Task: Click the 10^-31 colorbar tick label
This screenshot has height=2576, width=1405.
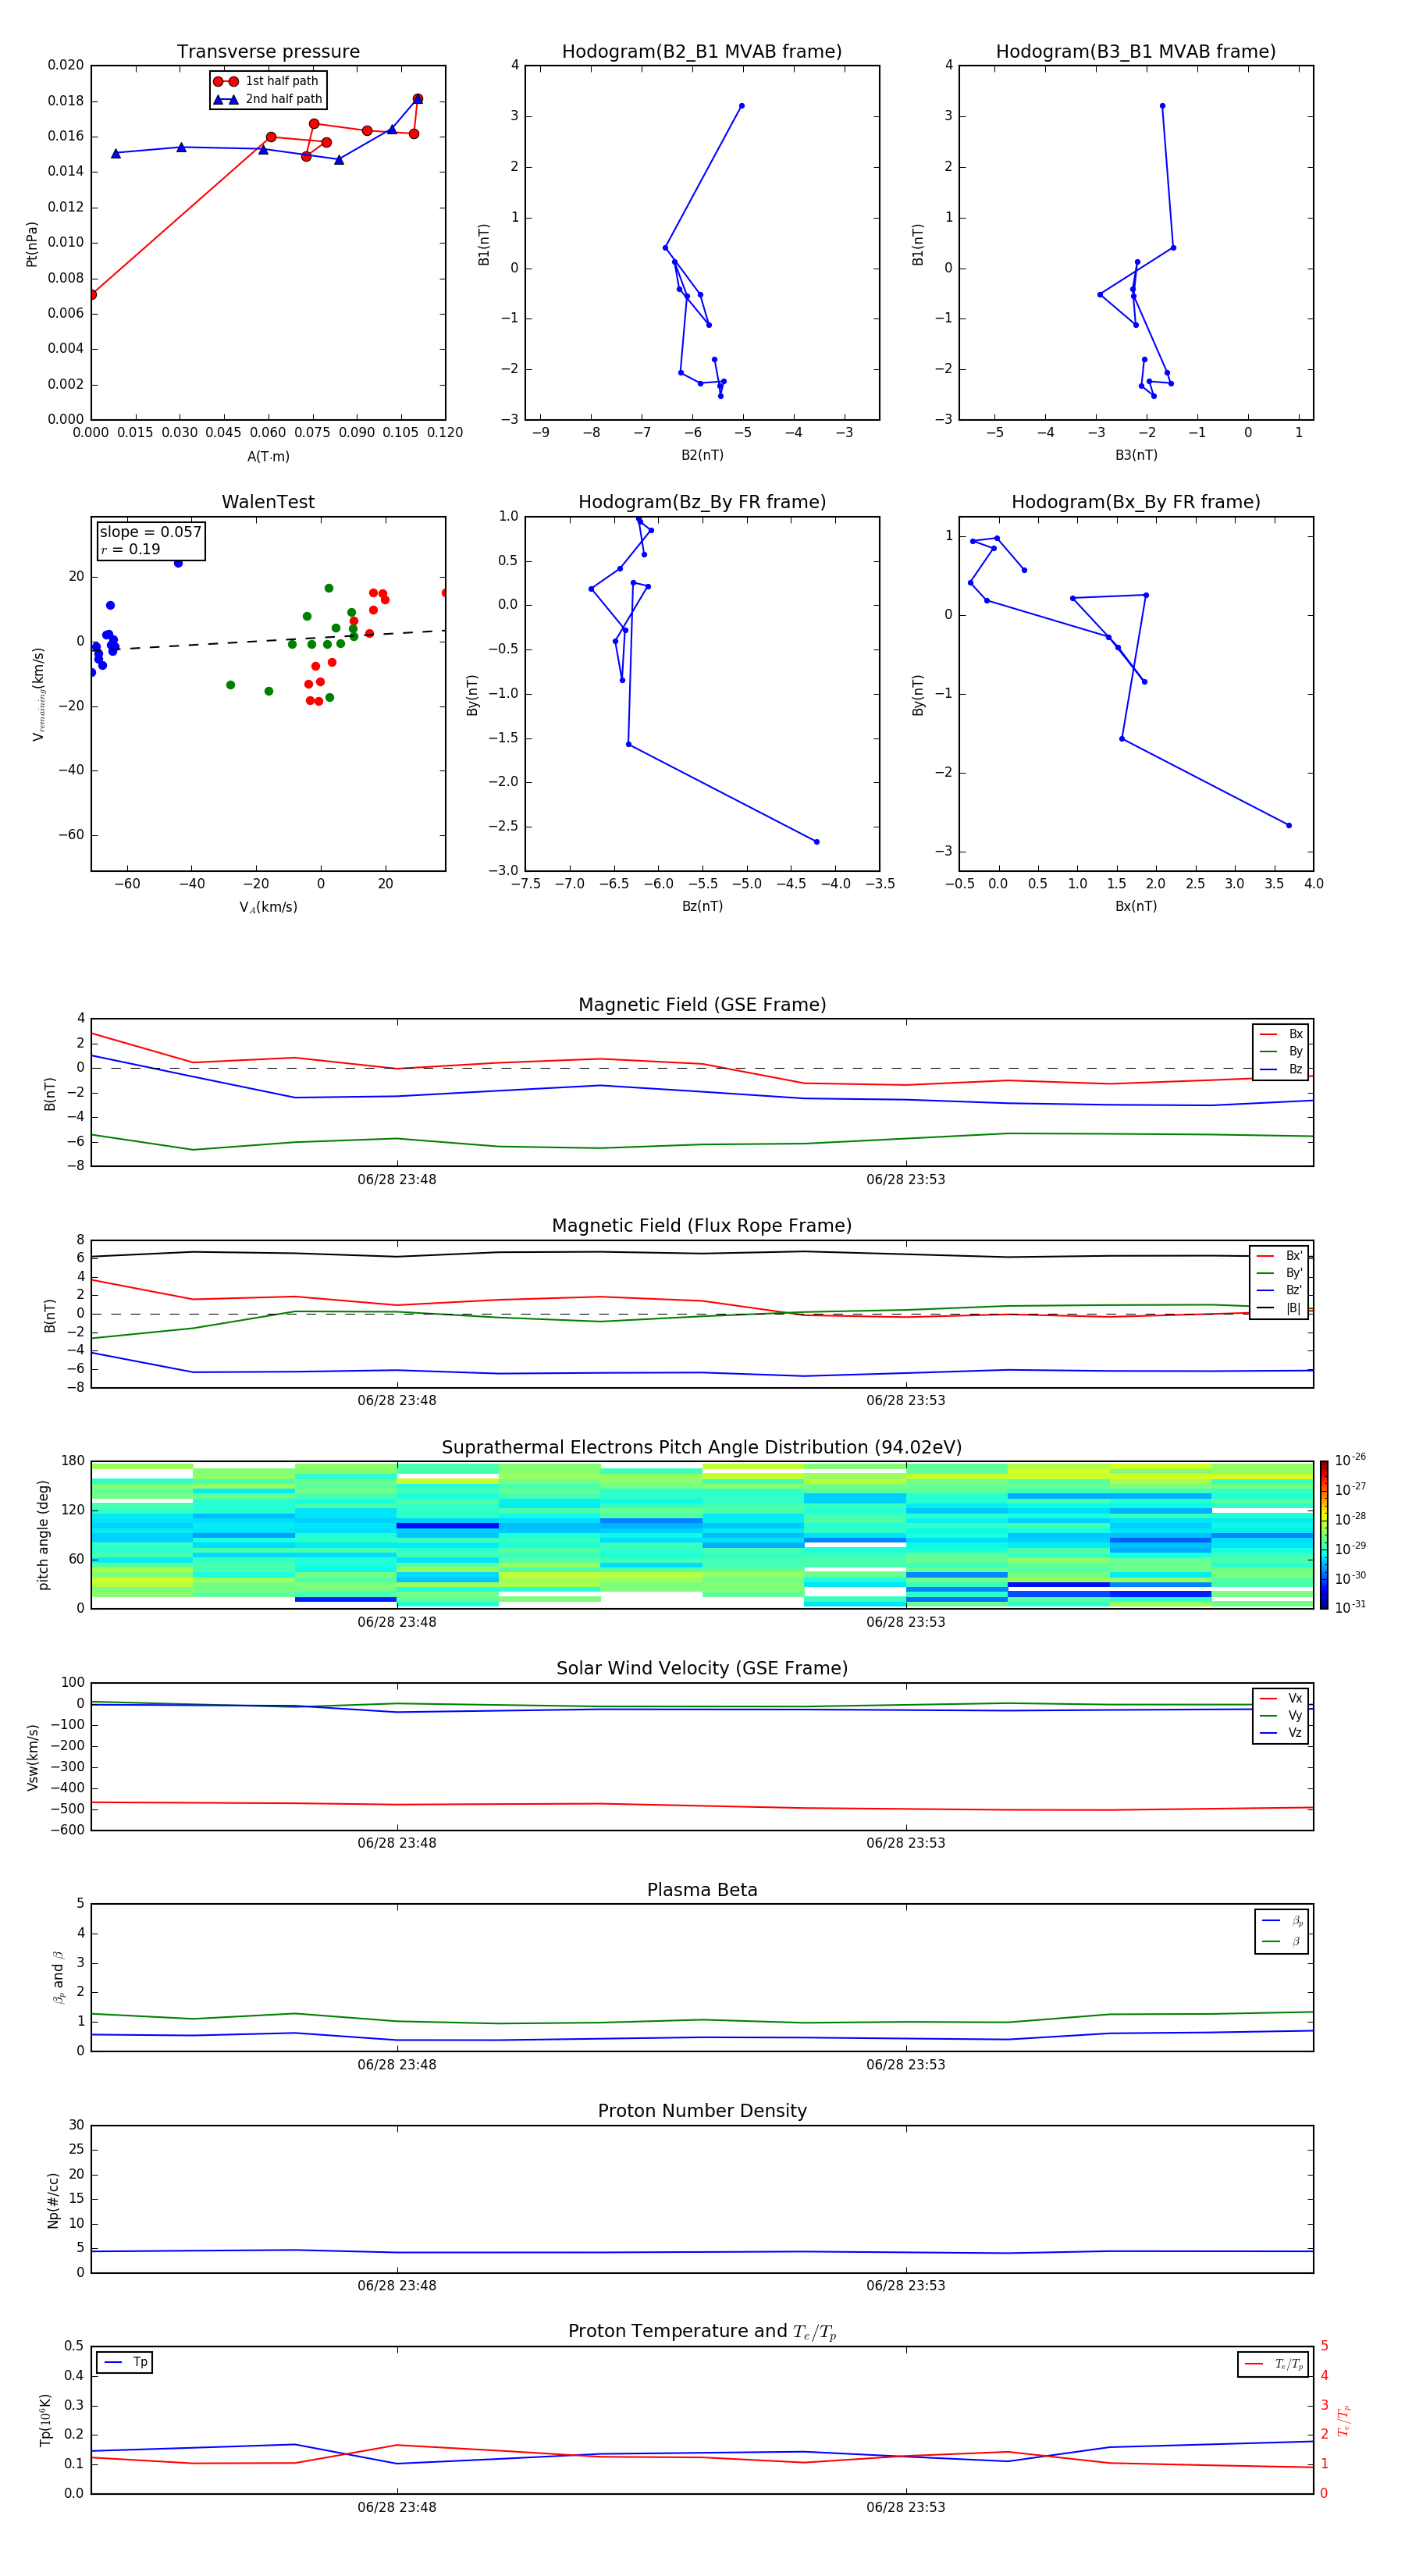Action: pos(1350,1607)
